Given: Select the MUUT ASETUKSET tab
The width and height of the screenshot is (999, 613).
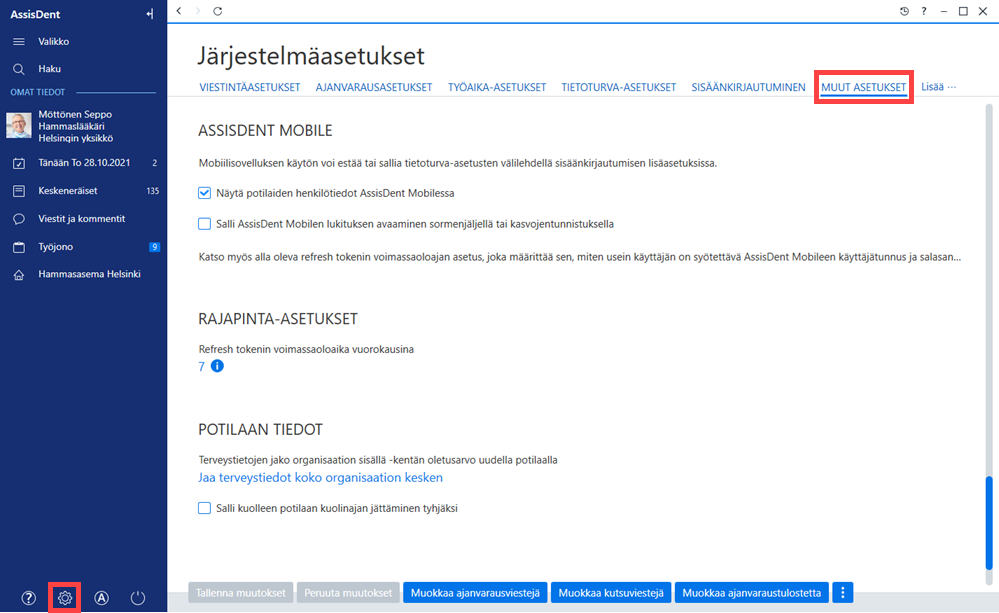Looking at the screenshot, I should [x=863, y=87].
